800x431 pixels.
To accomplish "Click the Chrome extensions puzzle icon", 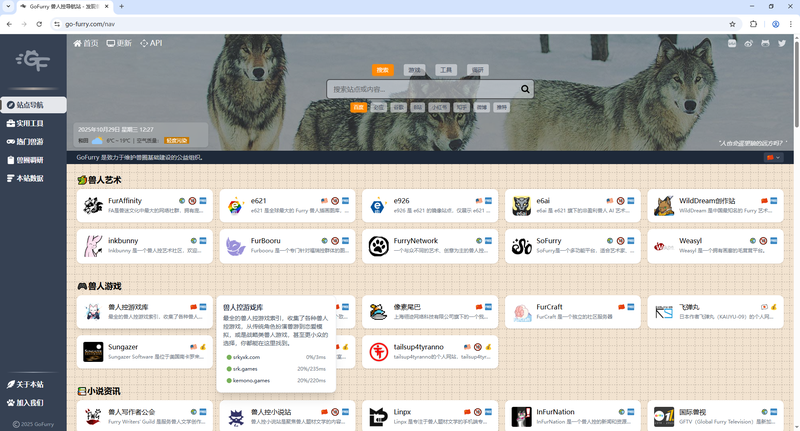I will (753, 24).
